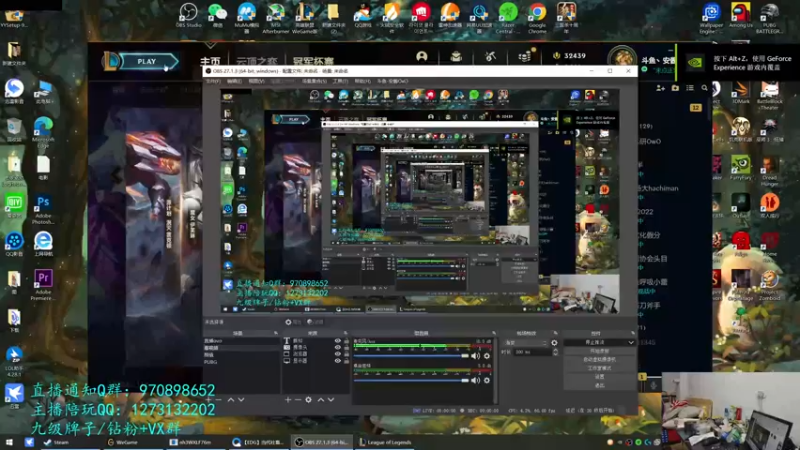The width and height of the screenshot is (800, 450).
Task: Open Wallpaper Engine desktop shortcut
Action: pos(711,17)
